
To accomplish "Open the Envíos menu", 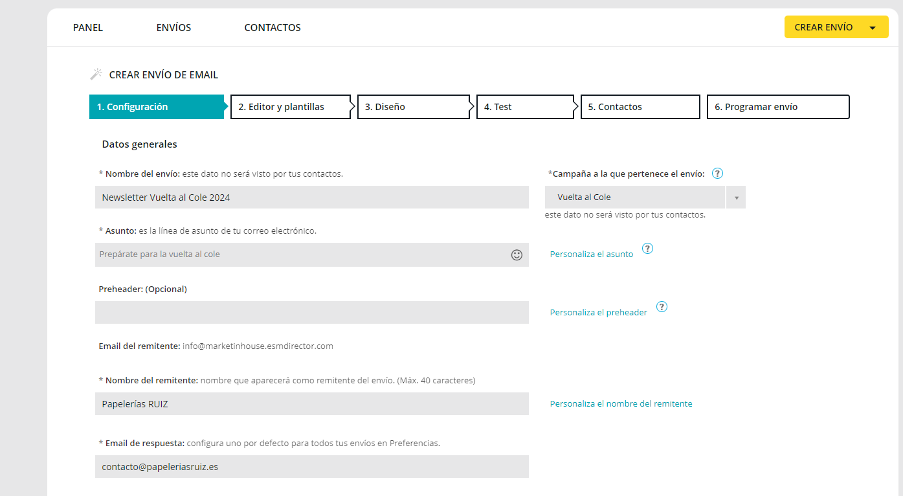I will (x=174, y=27).
